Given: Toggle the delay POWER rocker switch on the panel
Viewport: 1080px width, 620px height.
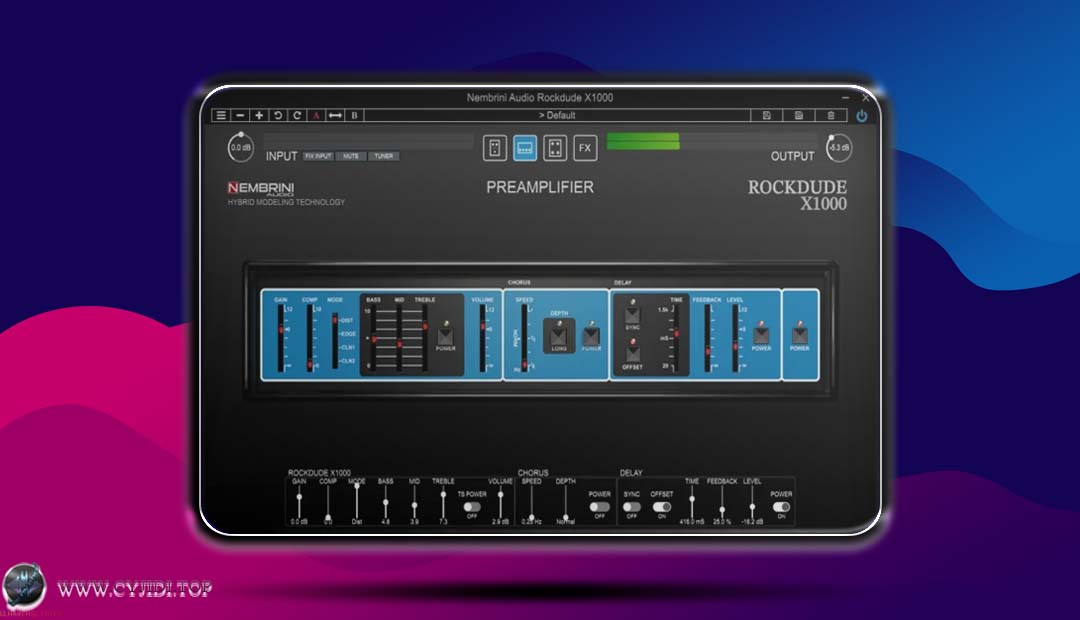Looking at the screenshot, I should coord(761,335).
